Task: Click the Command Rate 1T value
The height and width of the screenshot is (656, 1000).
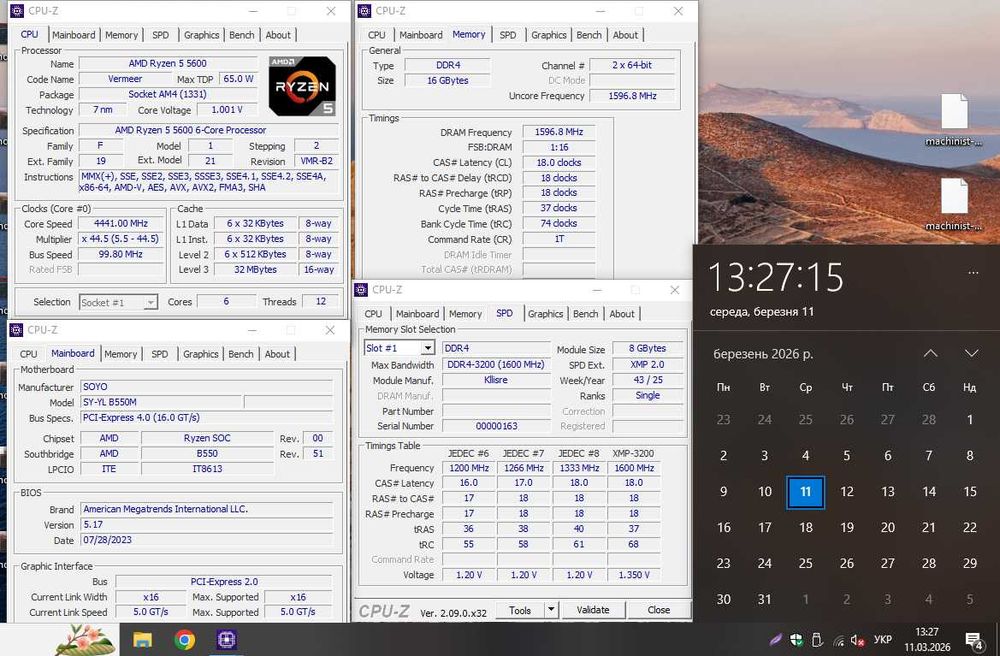Action: pos(559,239)
